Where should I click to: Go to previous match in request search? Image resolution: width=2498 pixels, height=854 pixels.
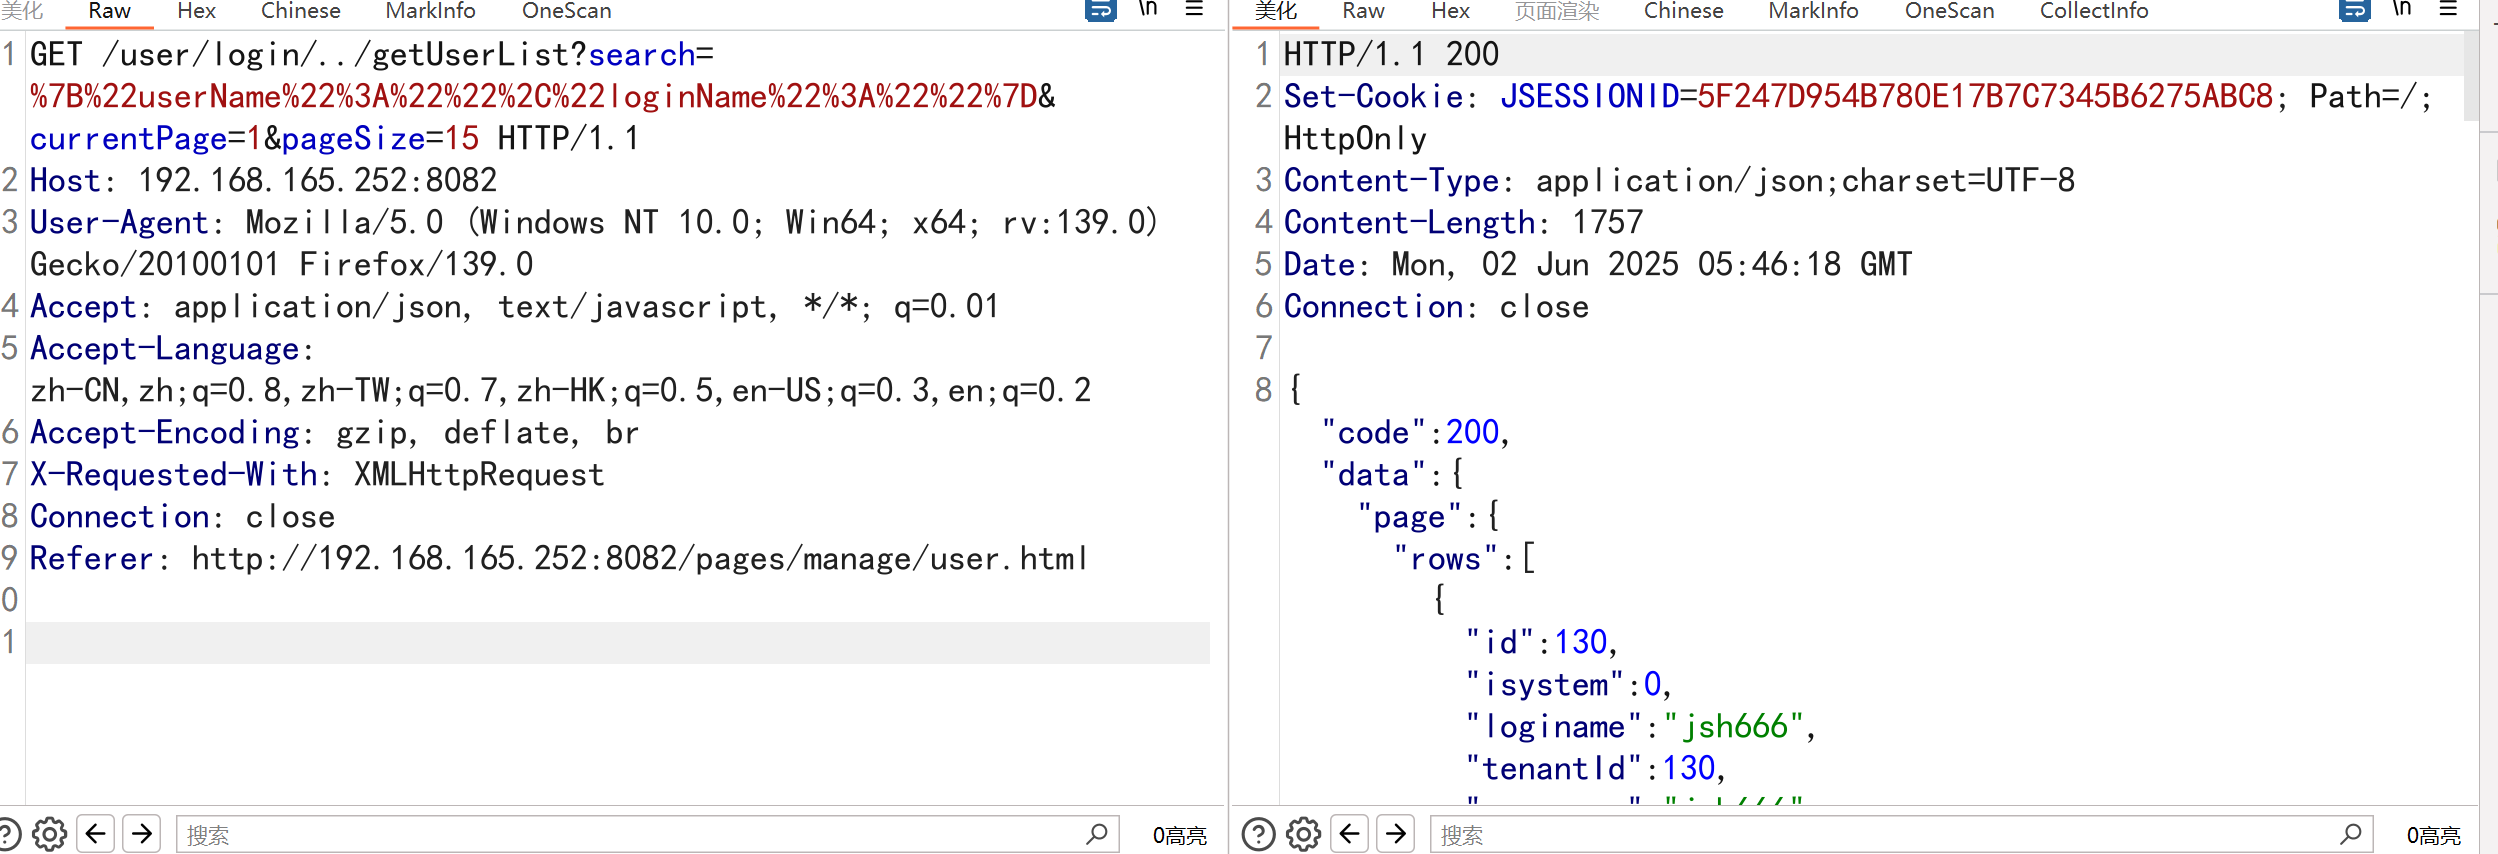[x=96, y=834]
